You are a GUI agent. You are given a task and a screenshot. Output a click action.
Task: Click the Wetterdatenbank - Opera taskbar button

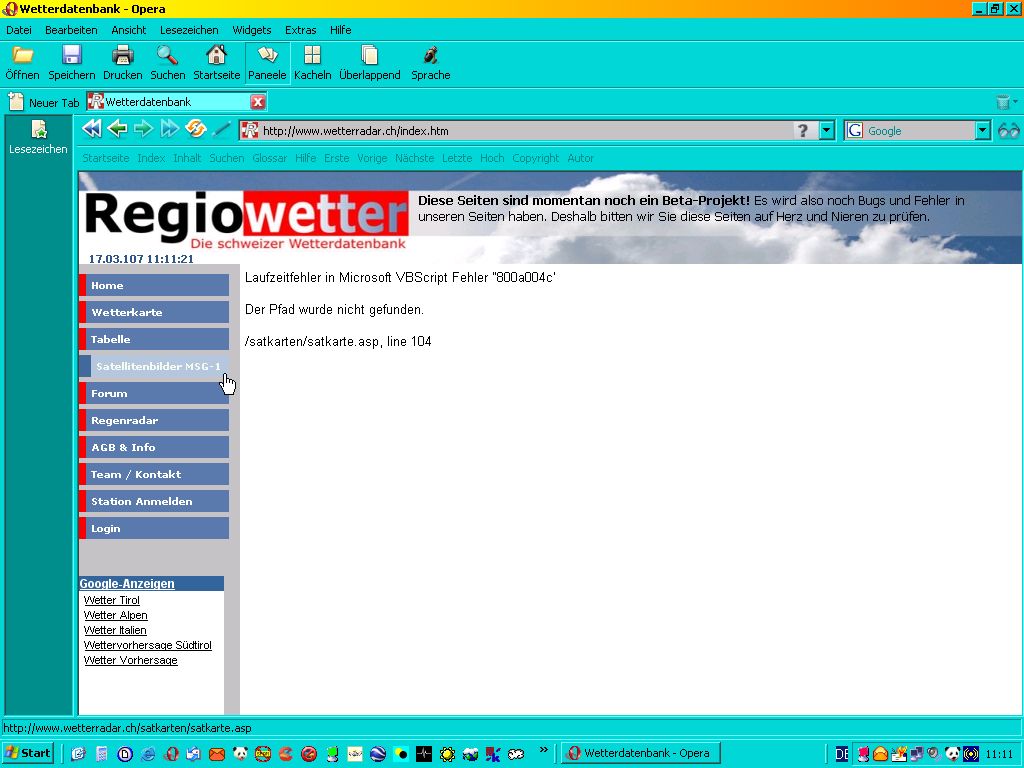(x=641, y=754)
